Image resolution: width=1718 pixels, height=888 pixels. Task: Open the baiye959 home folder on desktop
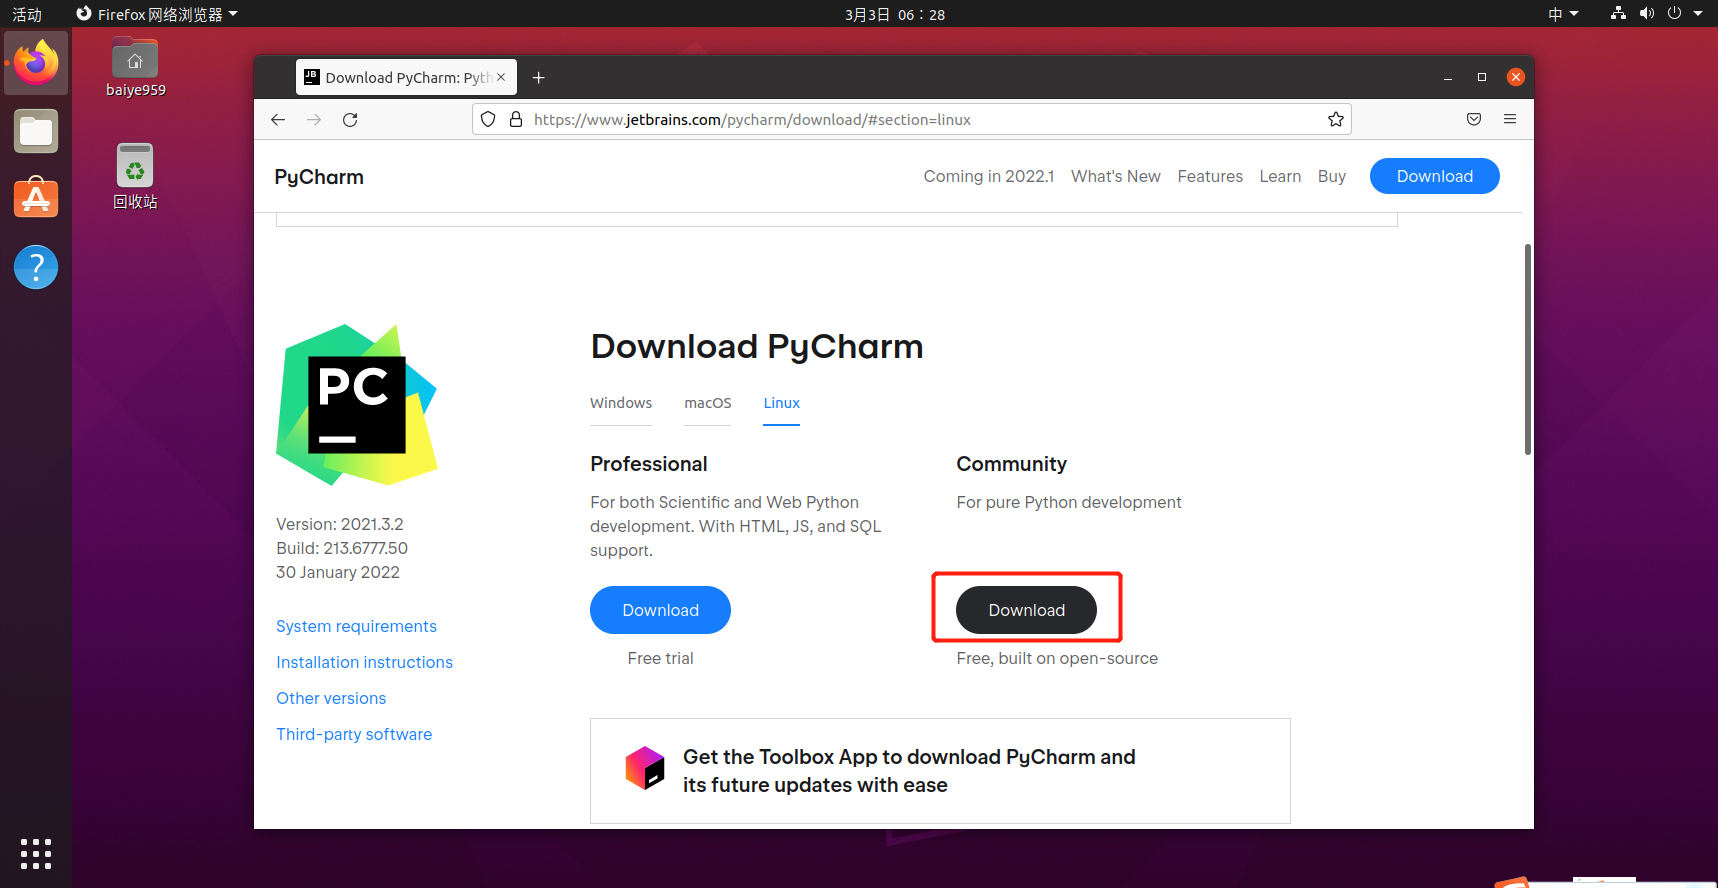[x=135, y=67]
